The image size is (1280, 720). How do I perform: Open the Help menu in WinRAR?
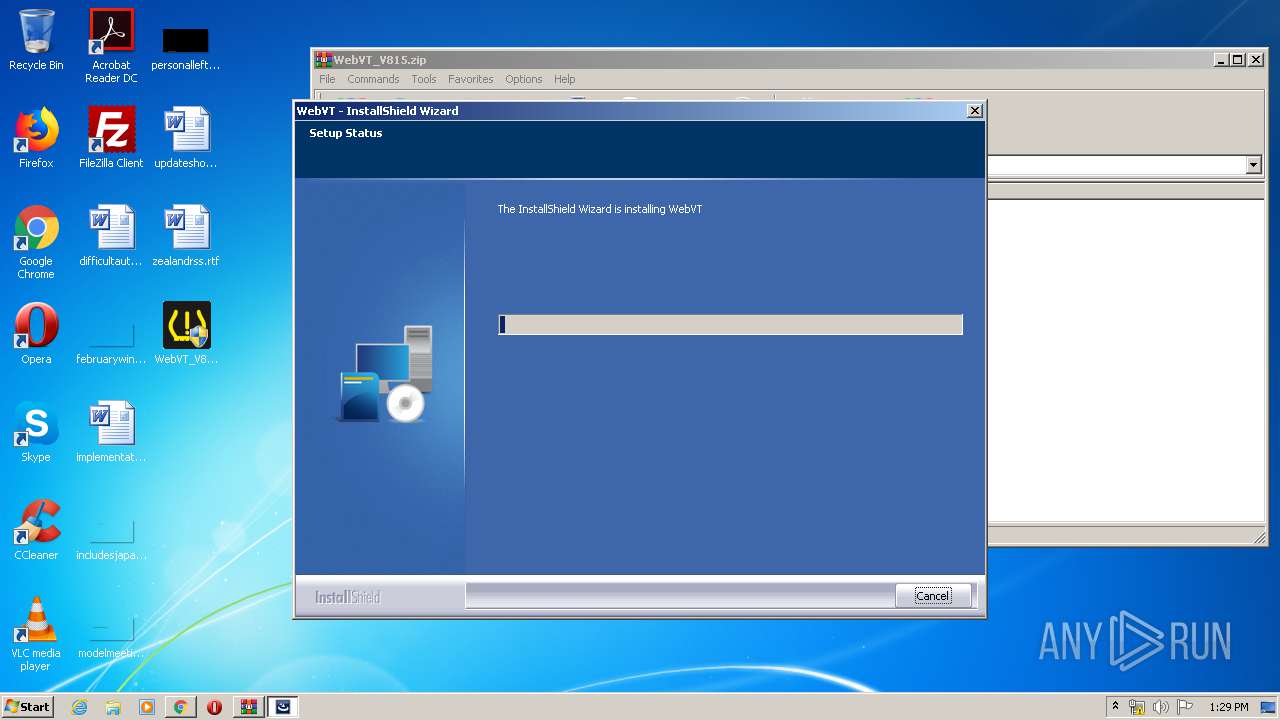pos(564,79)
